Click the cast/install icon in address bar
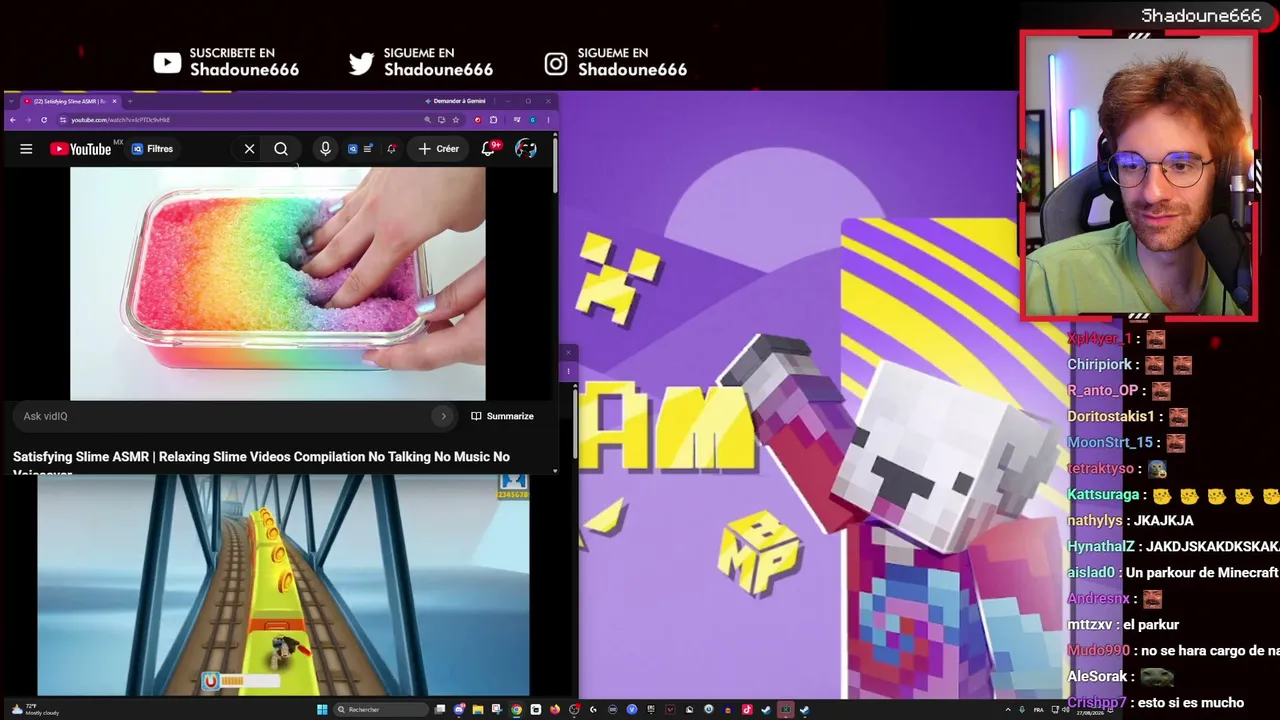 point(441,120)
